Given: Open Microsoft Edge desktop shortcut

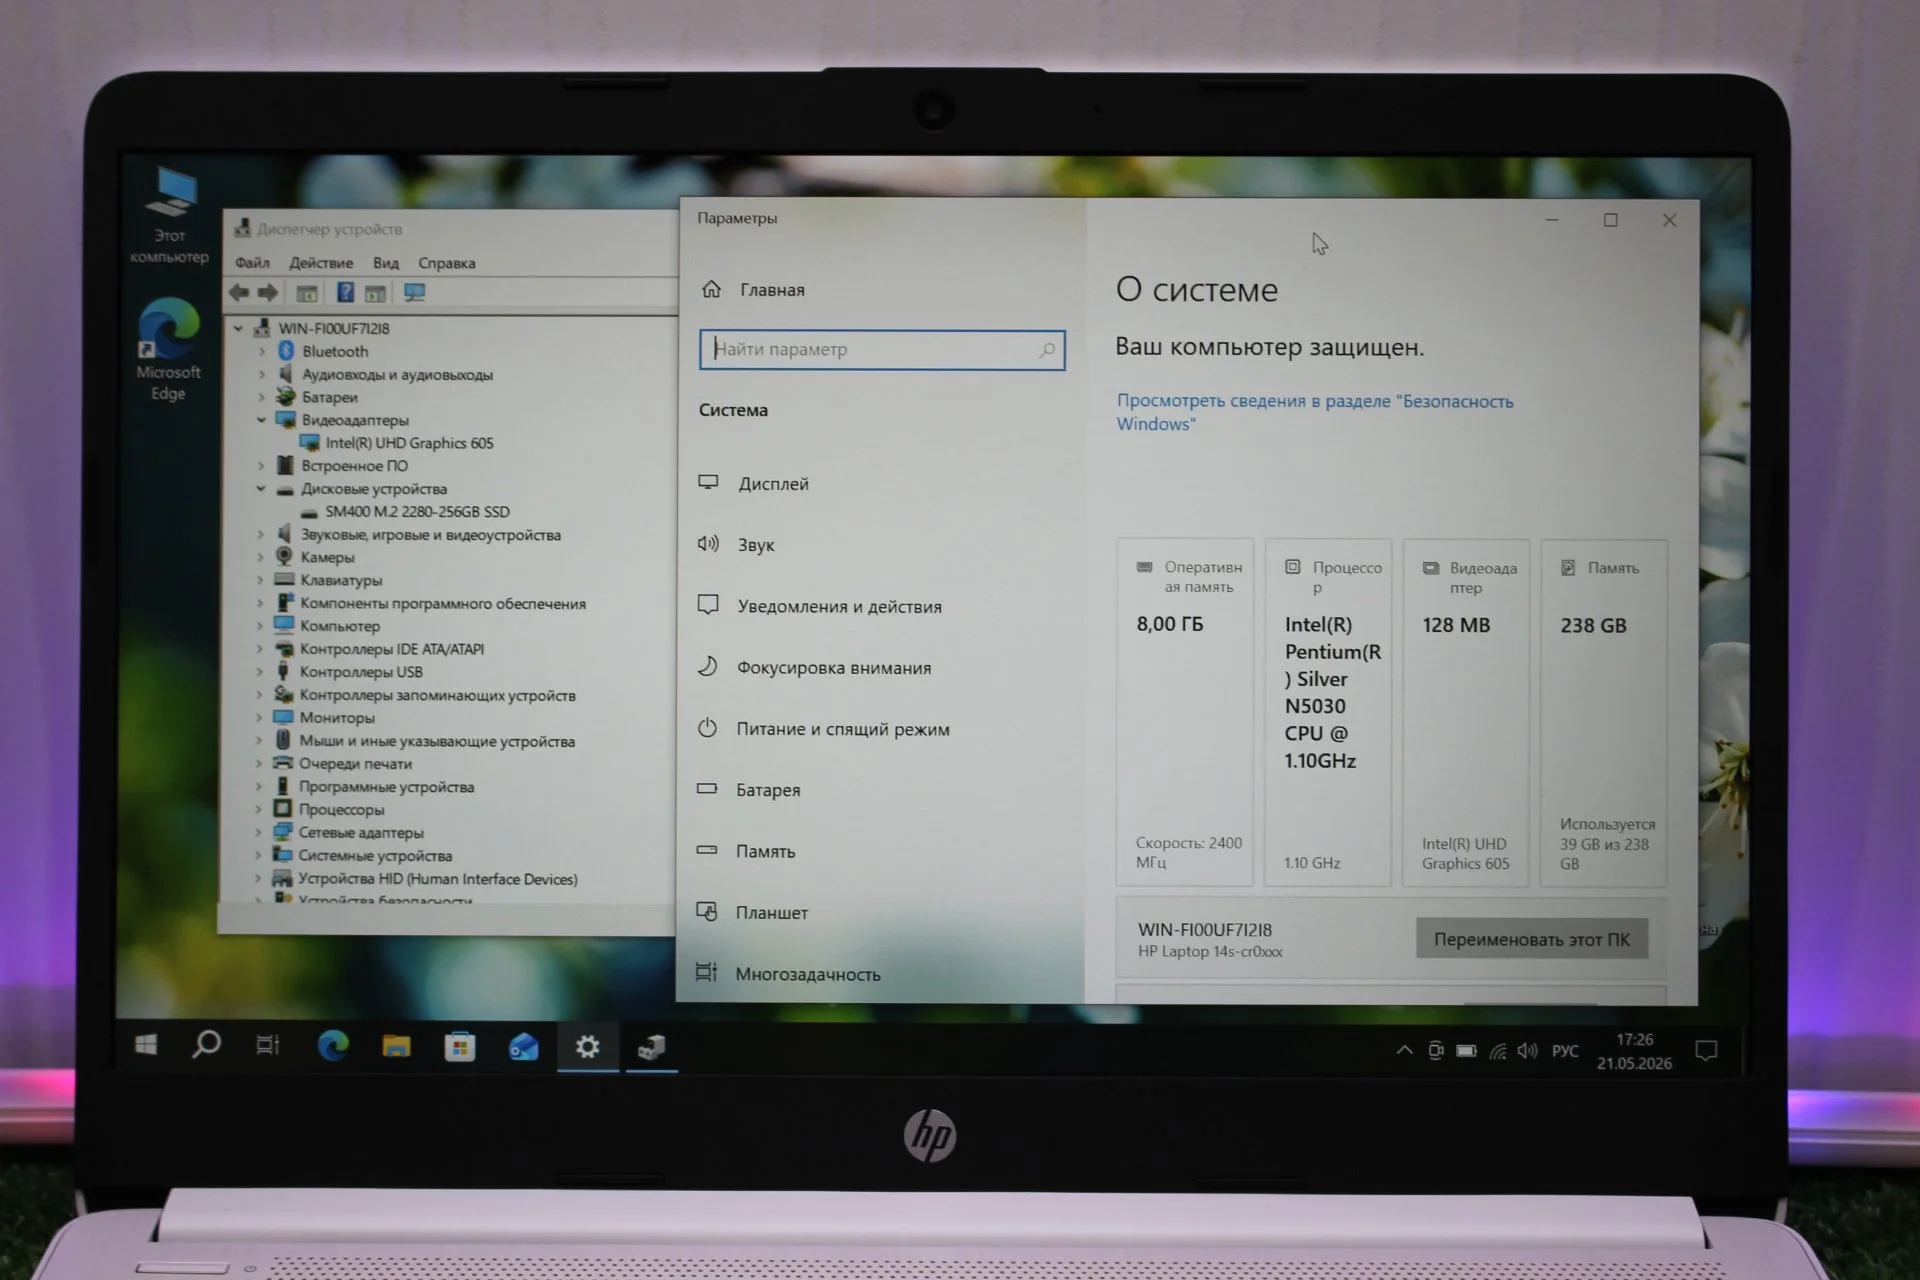Looking at the screenshot, I should coord(168,349).
